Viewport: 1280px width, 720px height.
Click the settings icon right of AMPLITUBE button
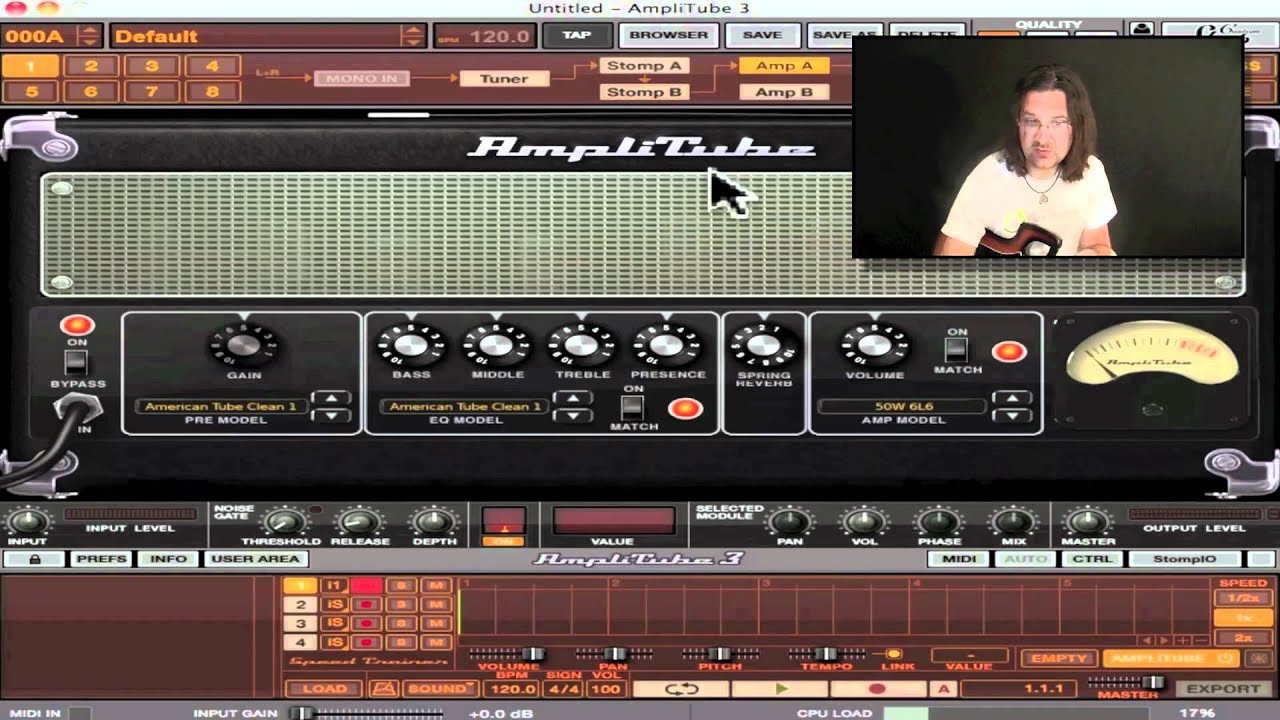tap(1258, 658)
